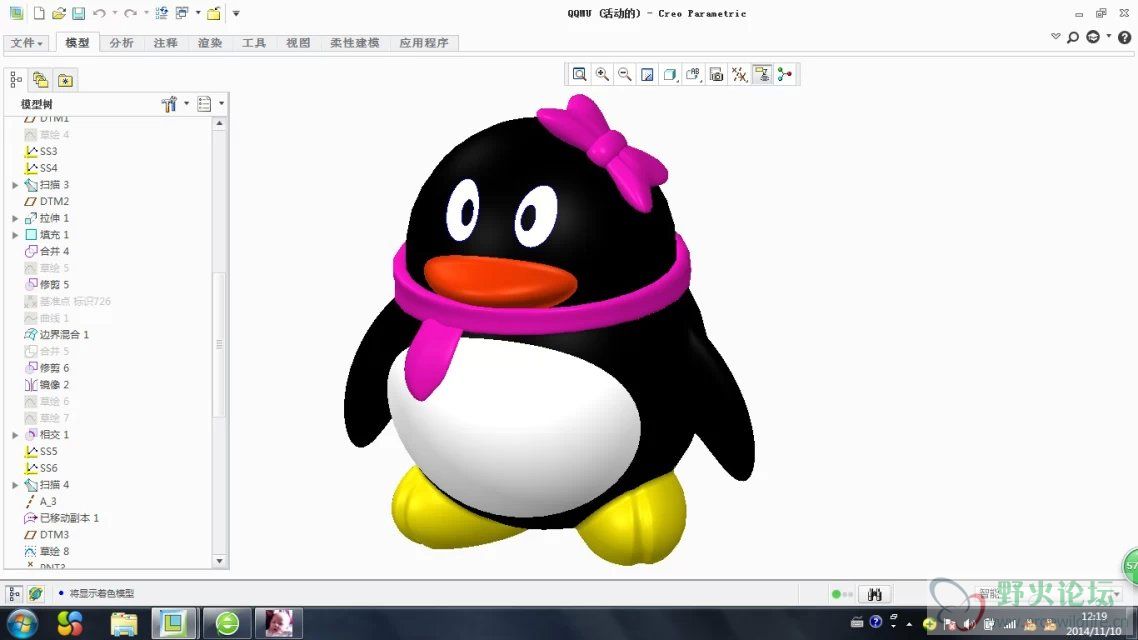The image size is (1138, 640).
Task: Click the Refit view icon
Action: tap(579, 74)
